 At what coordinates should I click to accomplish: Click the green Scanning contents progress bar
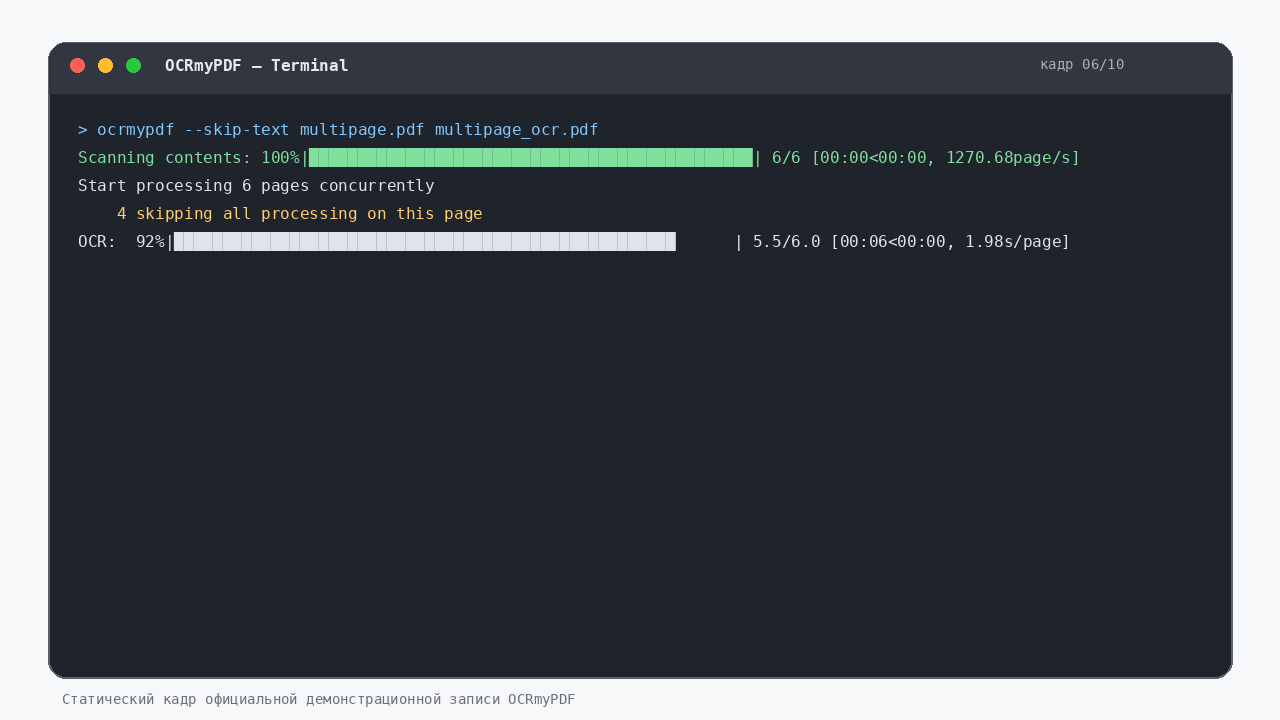coord(530,158)
